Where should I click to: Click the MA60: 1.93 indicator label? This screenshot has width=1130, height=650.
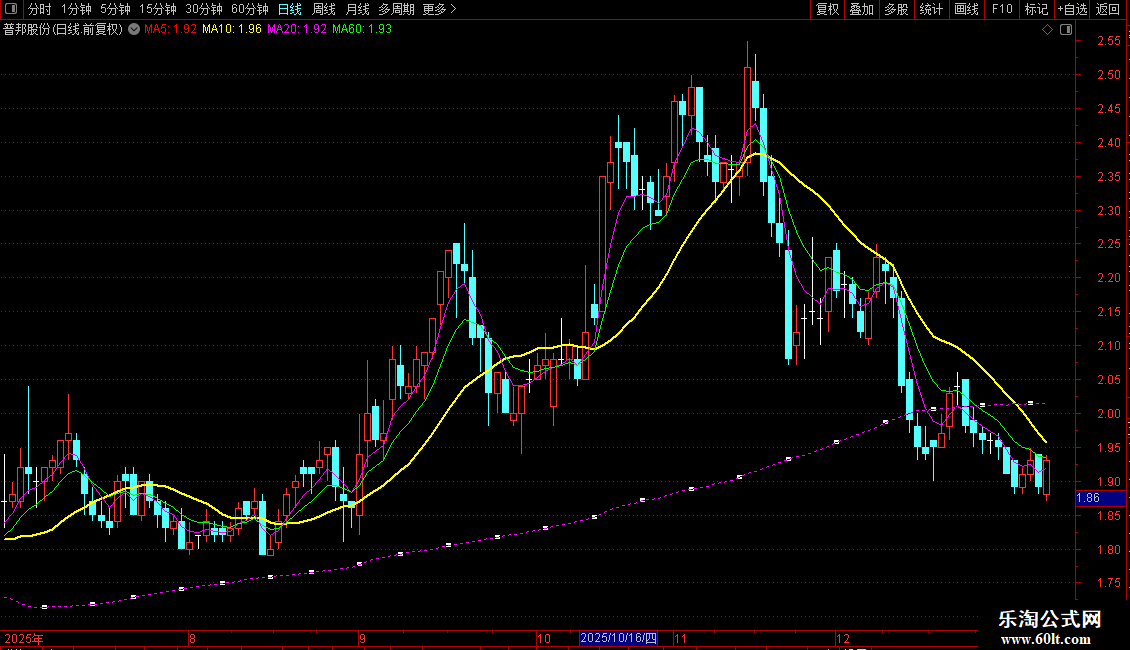(362, 29)
